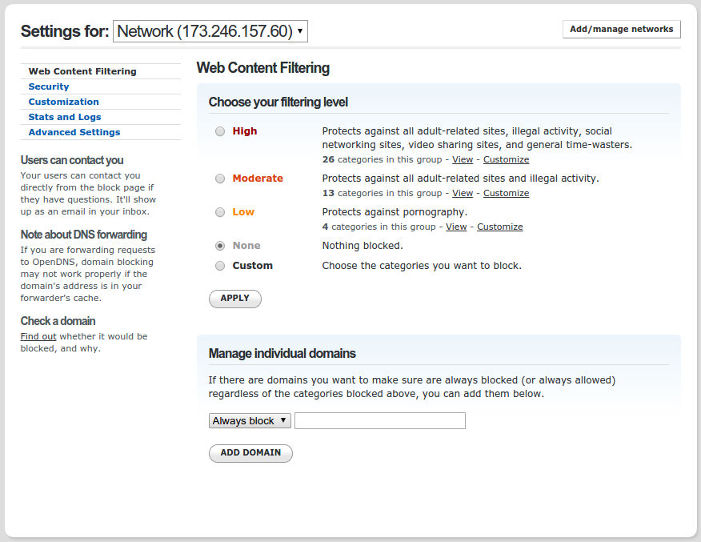Click the 'Nothing blocked.' description
Viewport: 701px width, 542px height.
pos(363,246)
